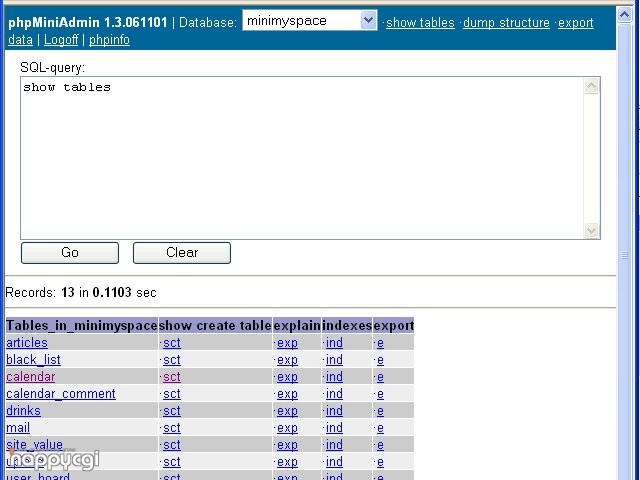
Task: Open the phpinfo link
Action: pos(109,40)
